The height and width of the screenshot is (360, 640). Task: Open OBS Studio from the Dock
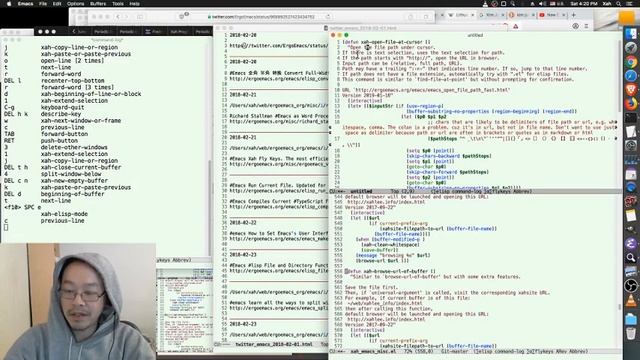click(x=631, y=286)
